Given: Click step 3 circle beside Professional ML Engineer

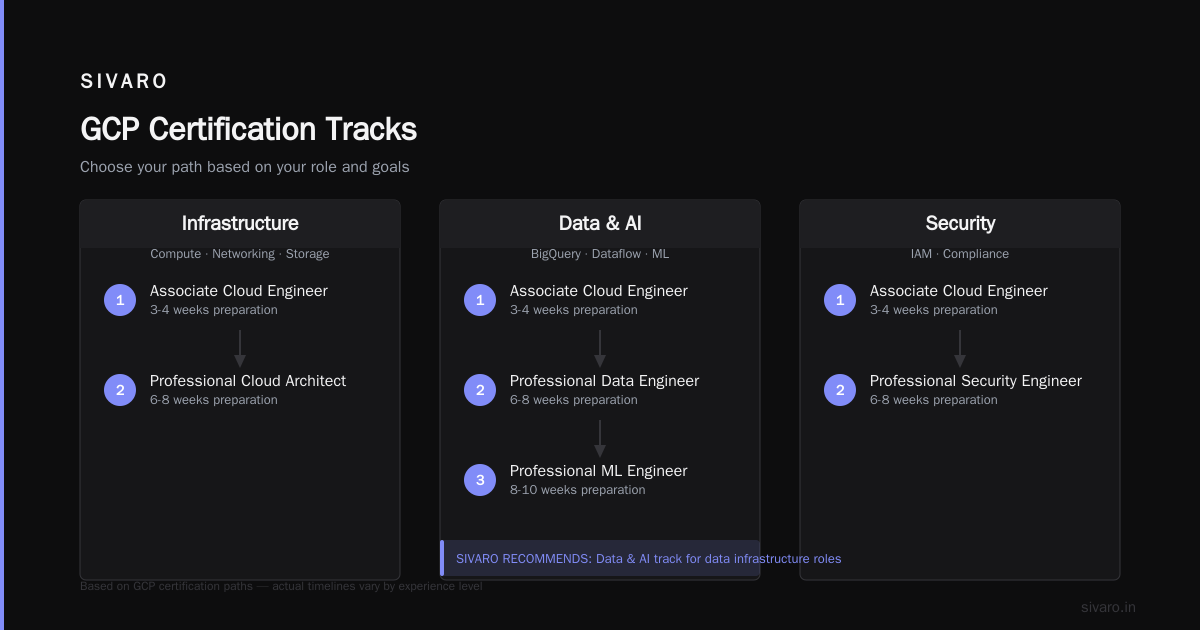Looking at the screenshot, I should (x=480, y=480).
